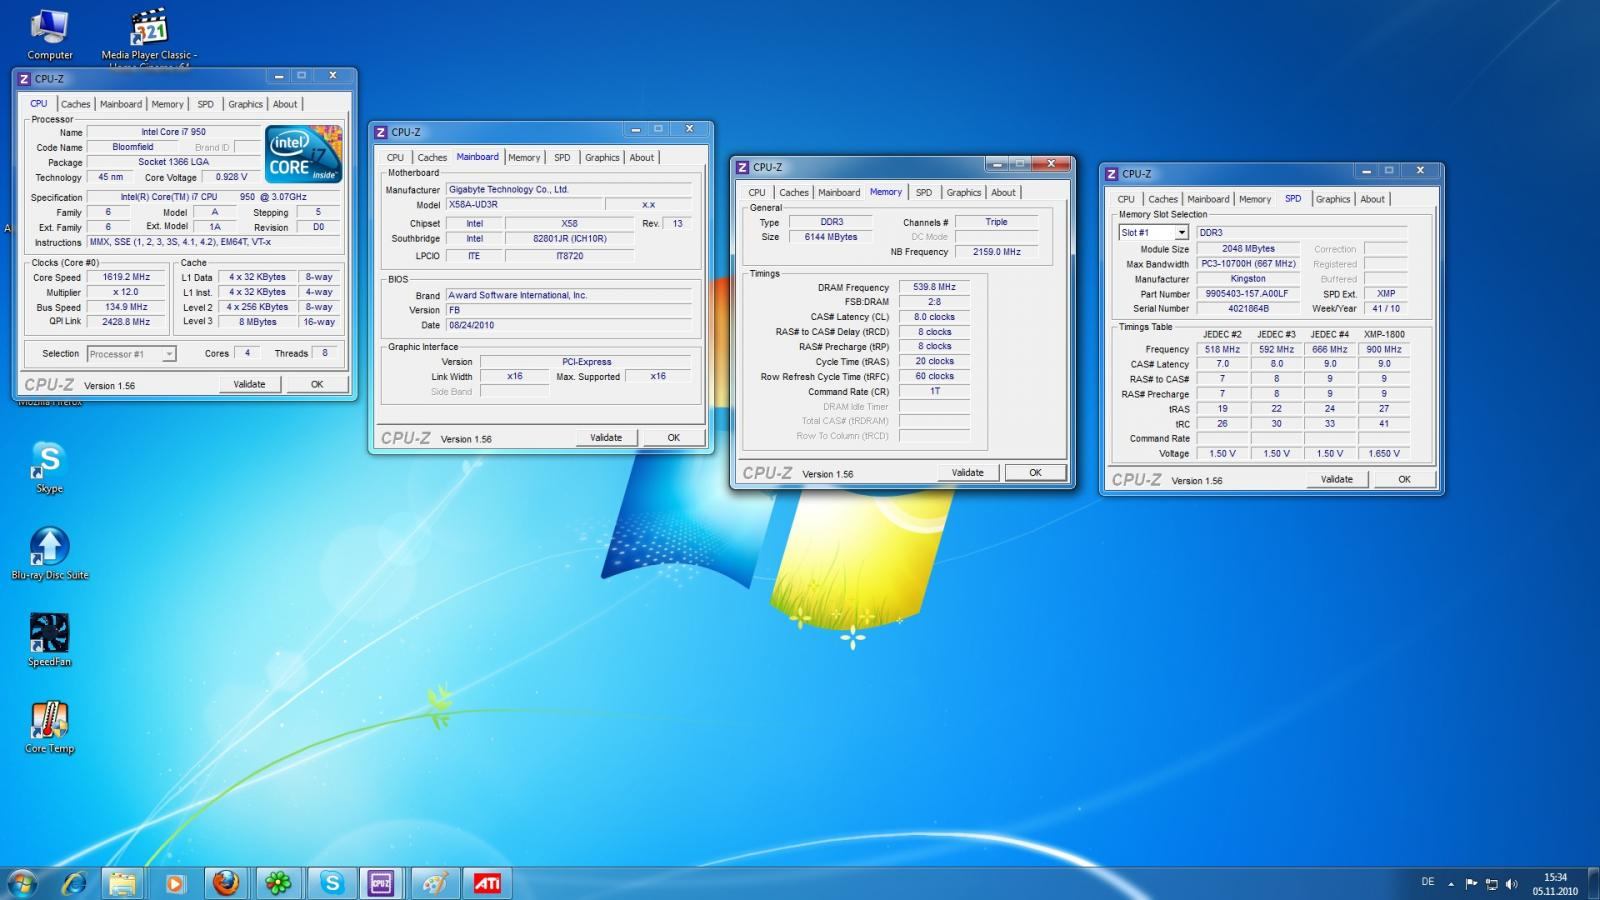Viewport: 1600px width, 900px height.
Task: Open Windows Explorer folder icon in taskbar
Action: pyautogui.click(x=122, y=883)
